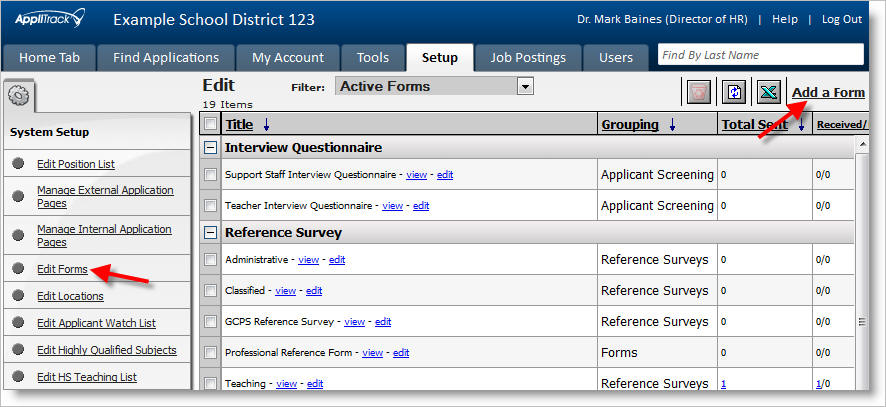
Task: Collapse the Interview Questionnaire group
Action: pos(210,148)
